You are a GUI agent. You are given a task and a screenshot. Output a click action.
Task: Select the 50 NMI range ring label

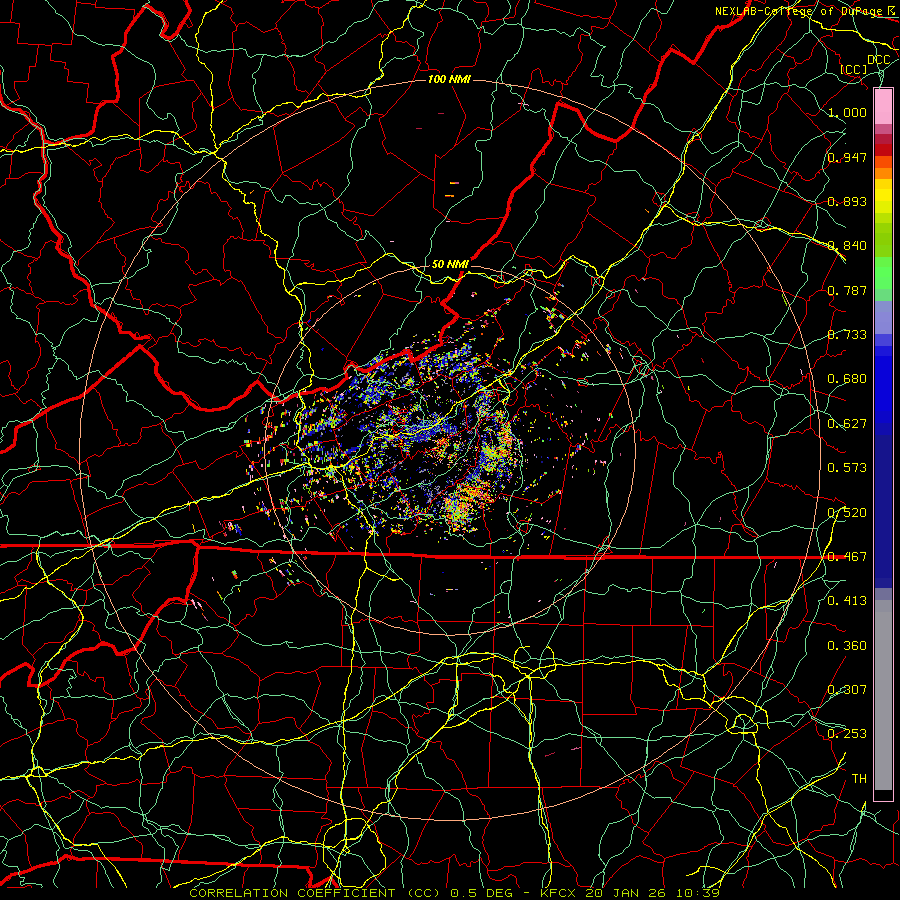(x=450, y=264)
